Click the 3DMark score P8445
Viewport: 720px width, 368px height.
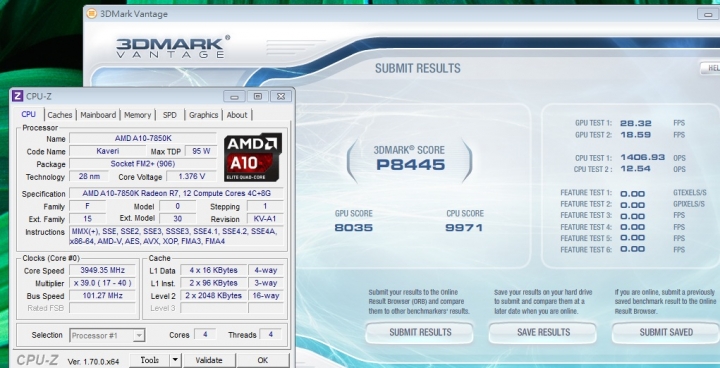tap(411, 165)
